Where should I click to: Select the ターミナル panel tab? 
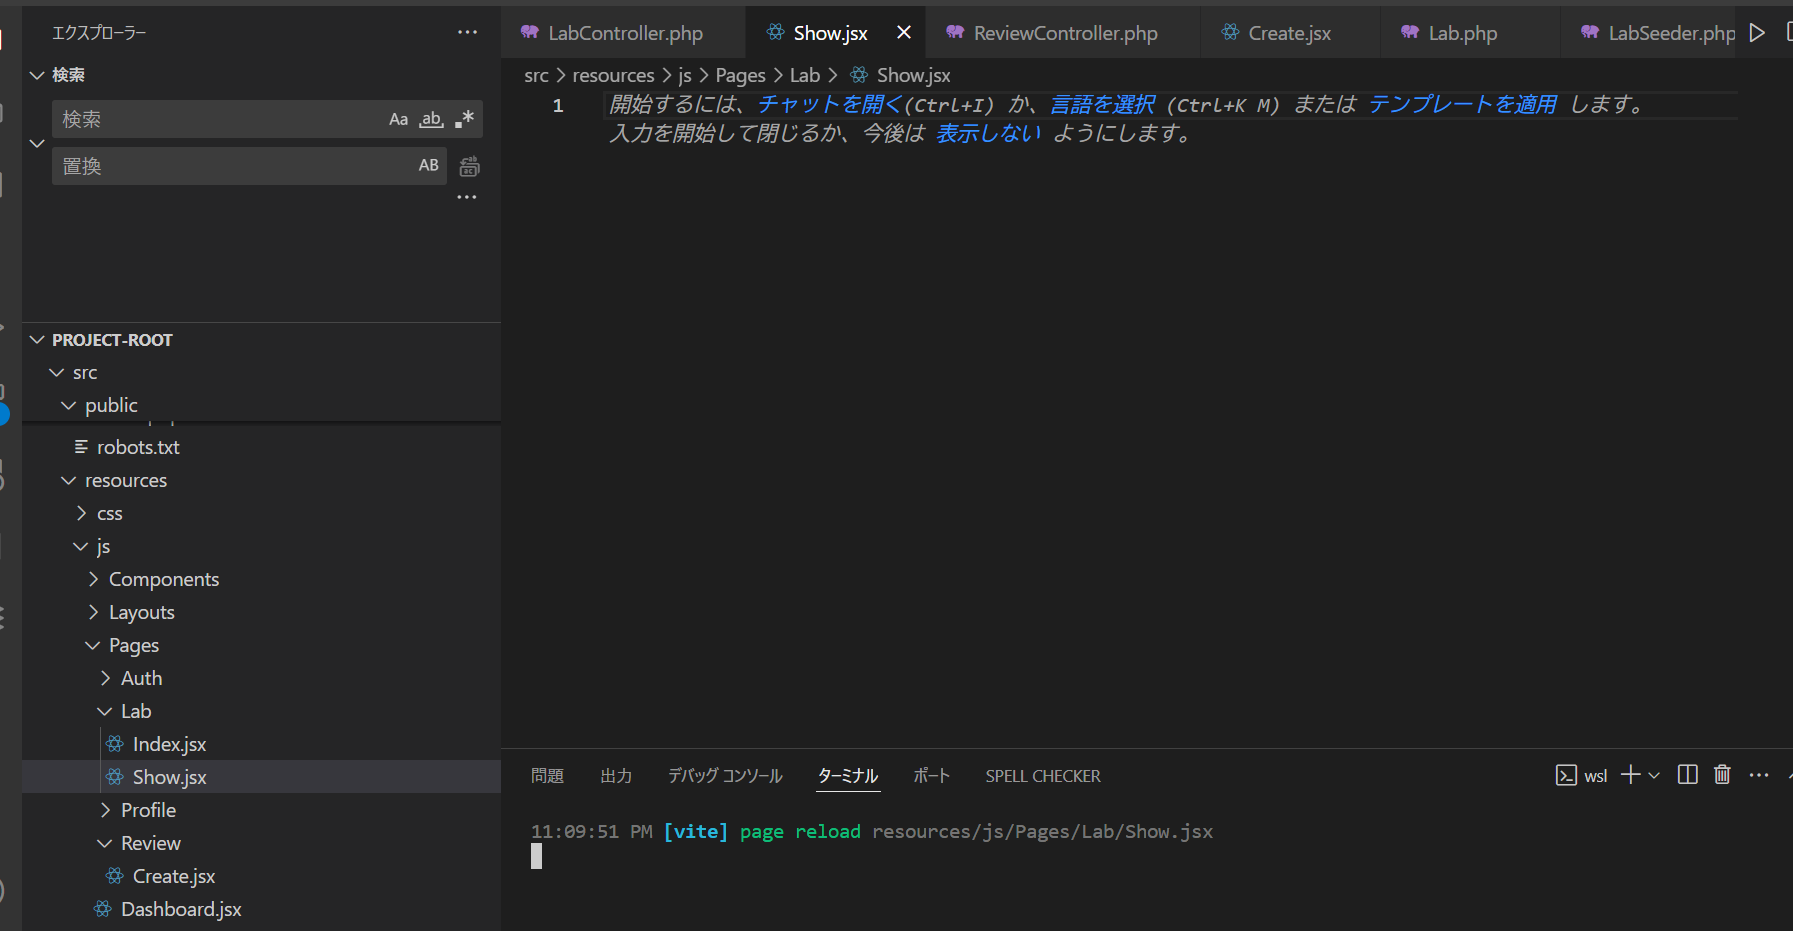(848, 776)
